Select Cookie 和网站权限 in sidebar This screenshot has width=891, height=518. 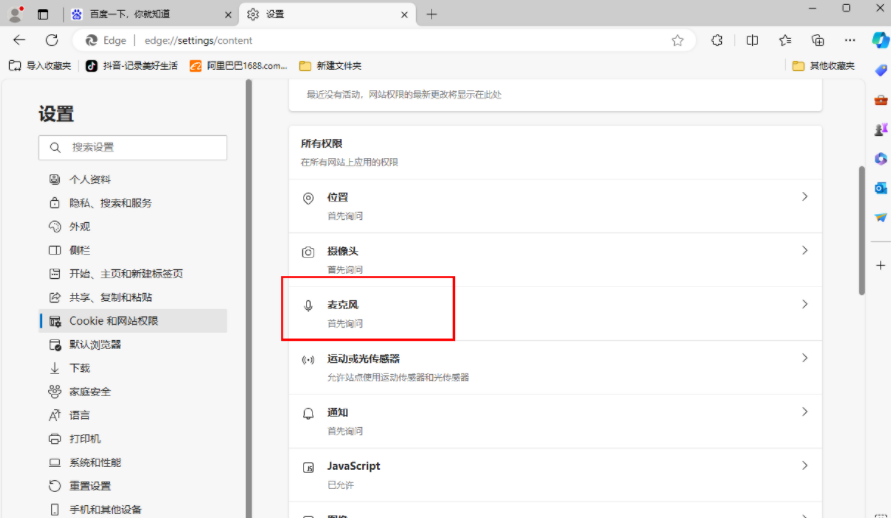pyautogui.click(x=133, y=321)
